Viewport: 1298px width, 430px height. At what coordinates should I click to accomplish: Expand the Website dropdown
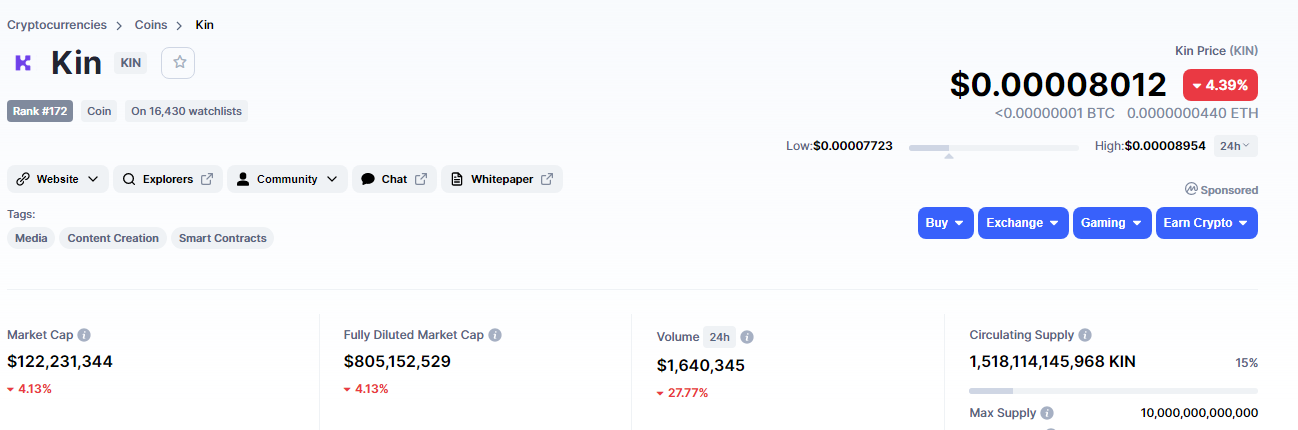tap(58, 179)
